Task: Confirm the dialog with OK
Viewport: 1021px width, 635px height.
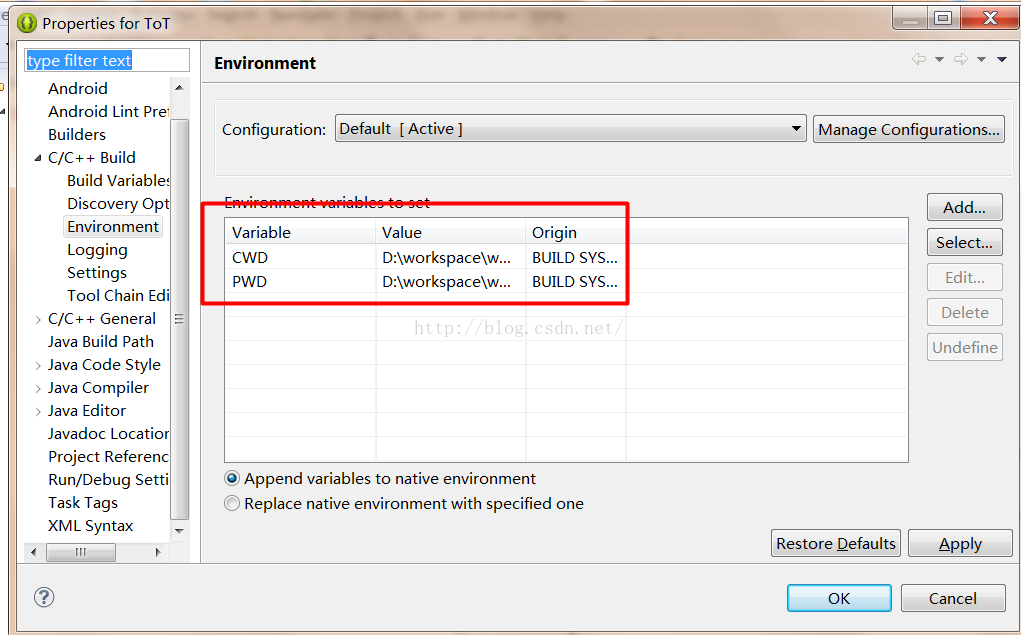Action: click(839, 598)
